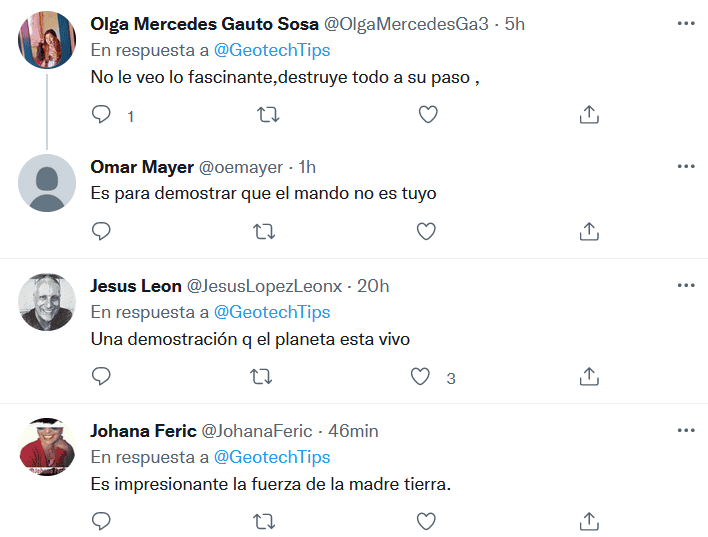Retweet Olga Mercedes Gauto Sosa's tweet
Viewport: 708px width, 537px height.
coord(267,116)
